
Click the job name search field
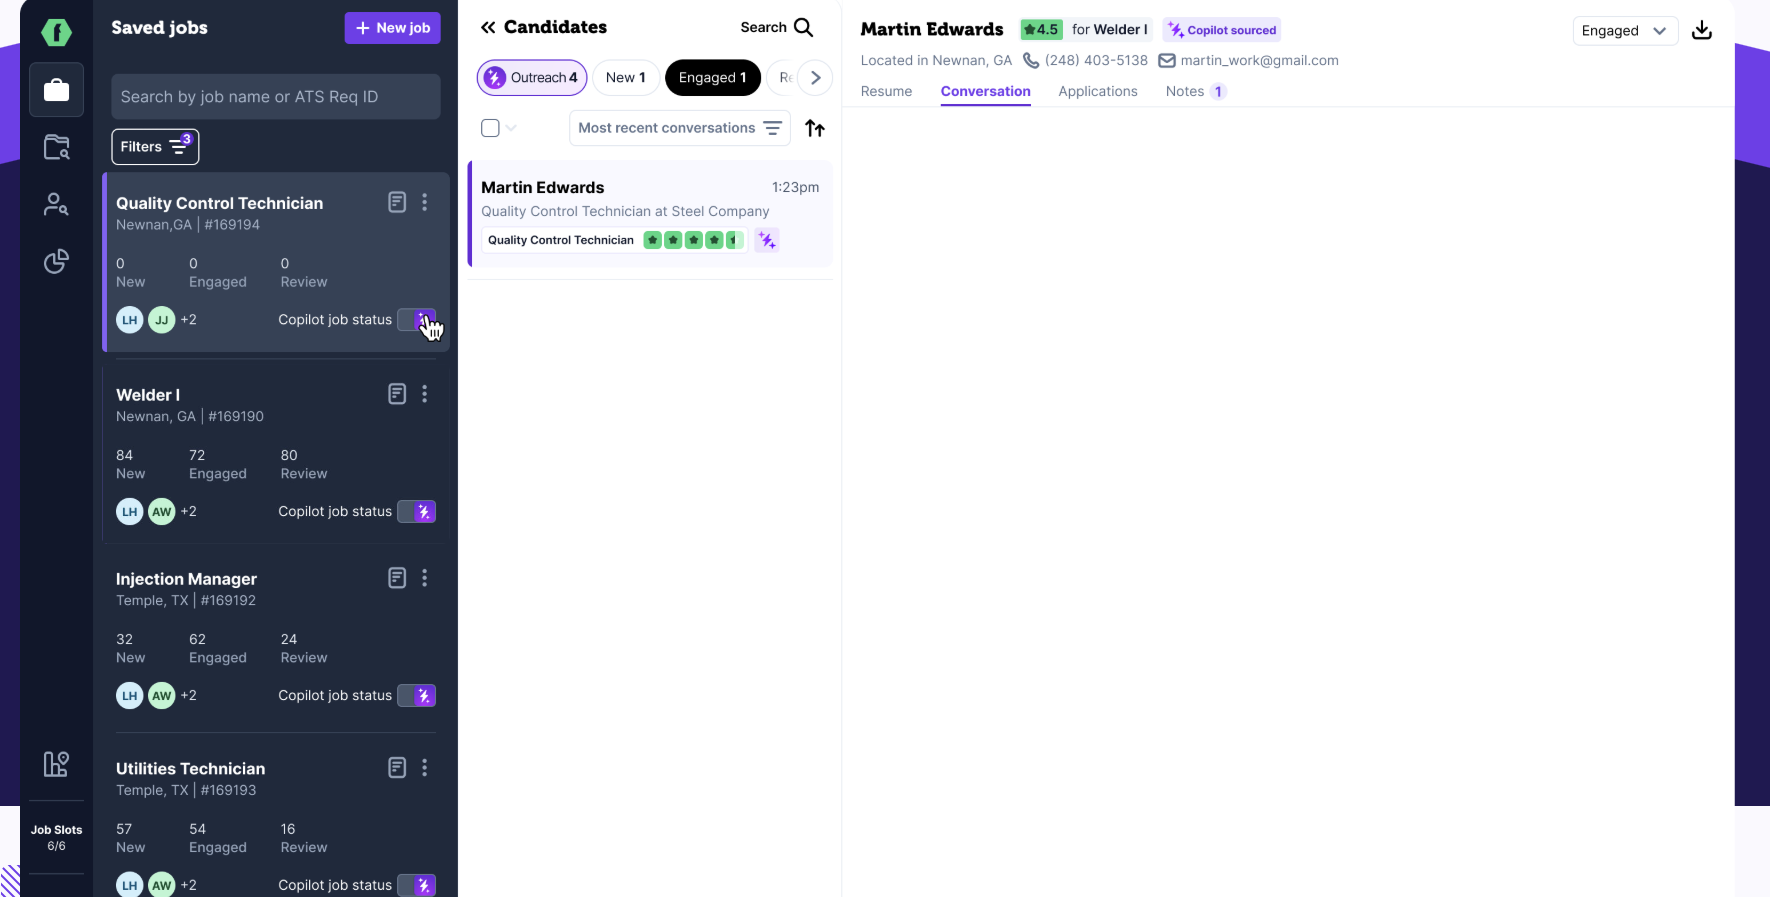click(276, 97)
